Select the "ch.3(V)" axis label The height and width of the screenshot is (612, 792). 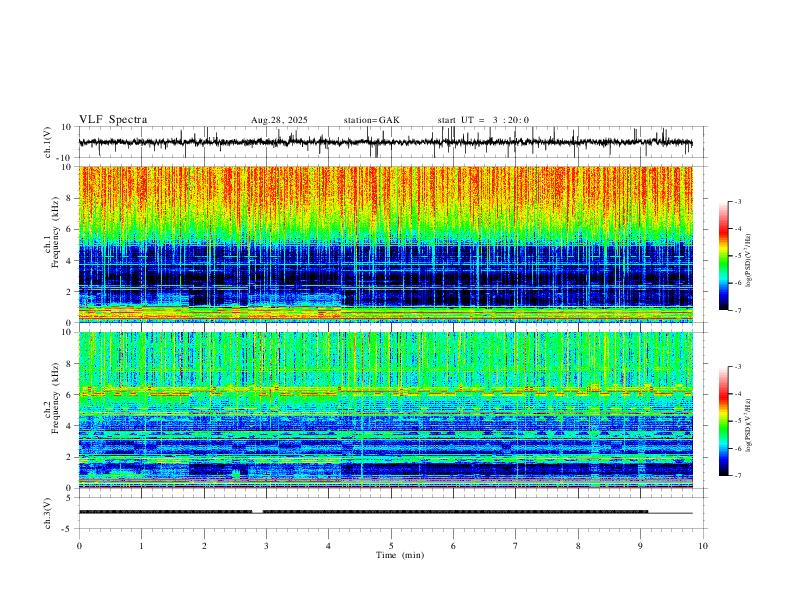(x=48, y=513)
